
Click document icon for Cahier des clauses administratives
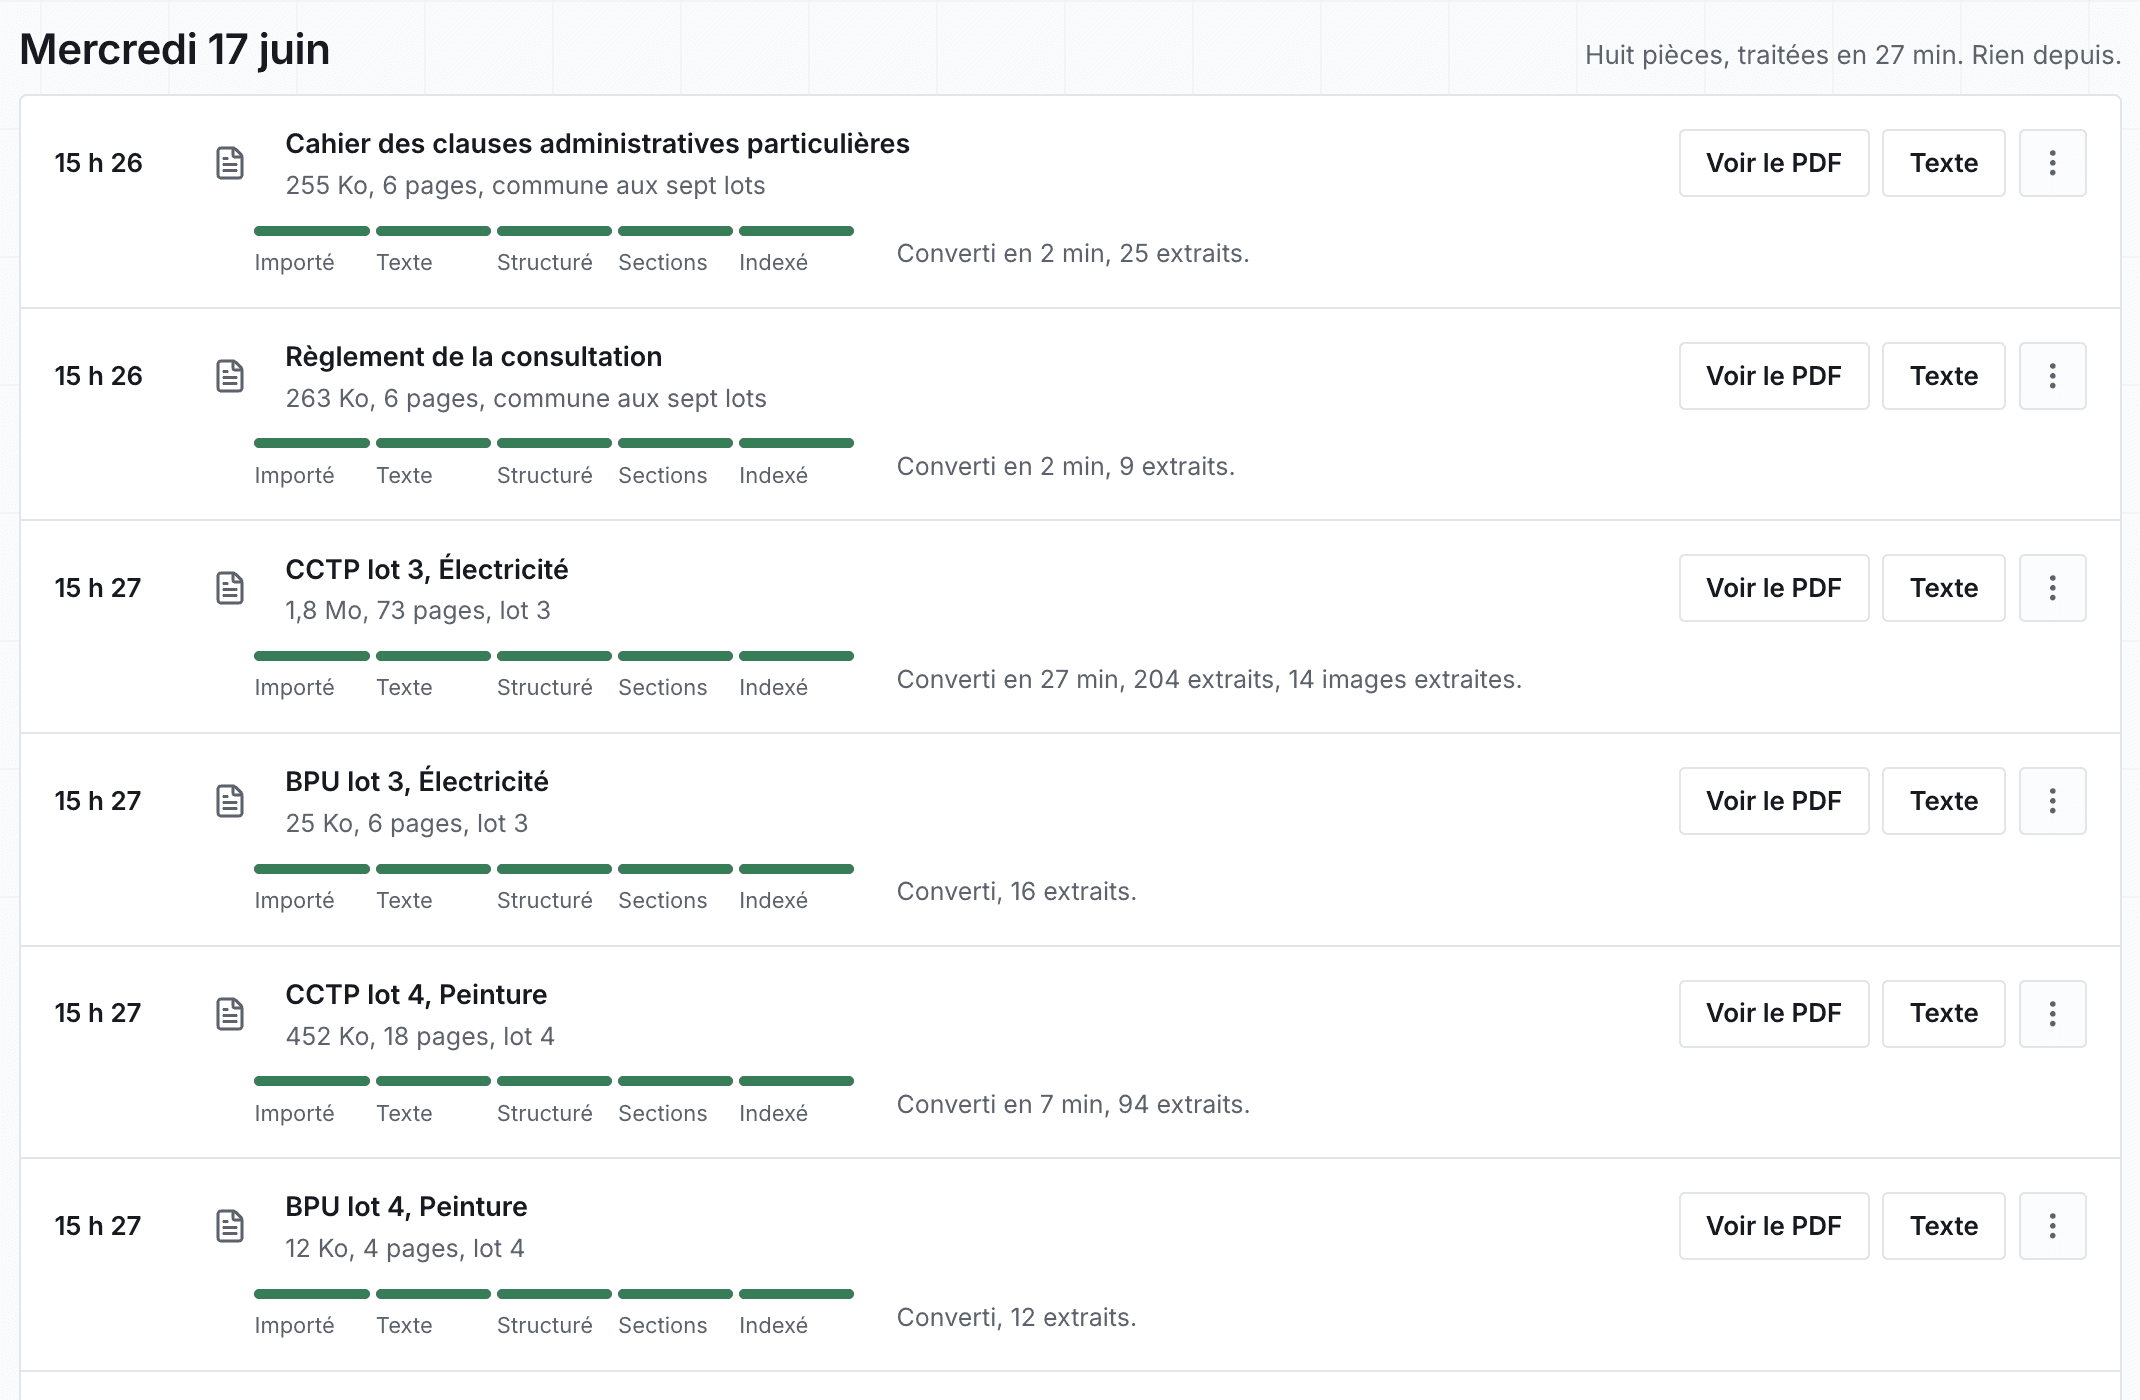click(230, 163)
